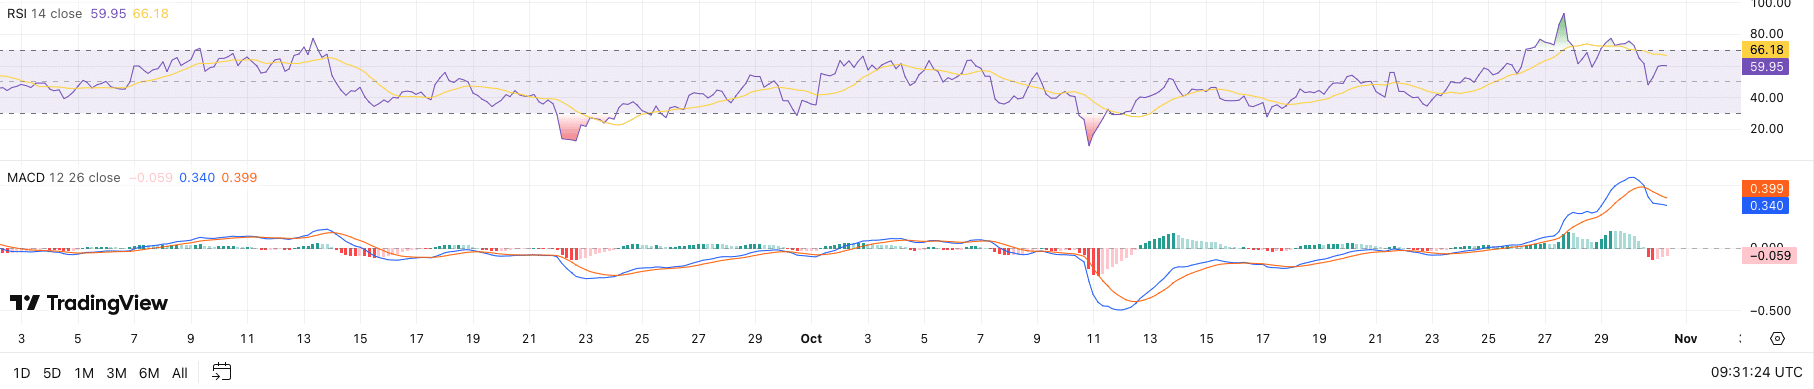Select the RSI 14 close legend

45,13
